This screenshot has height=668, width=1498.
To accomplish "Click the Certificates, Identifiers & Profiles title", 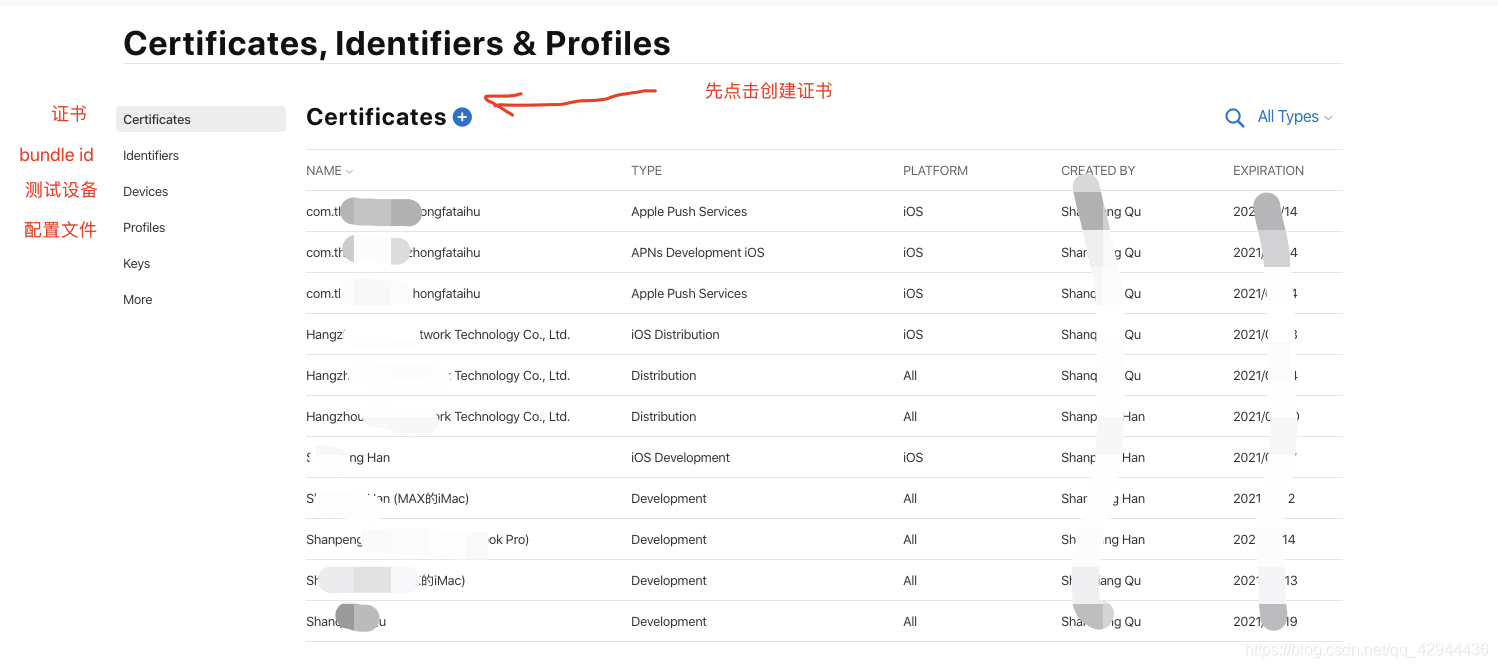I will pyautogui.click(x=397, y=43).
